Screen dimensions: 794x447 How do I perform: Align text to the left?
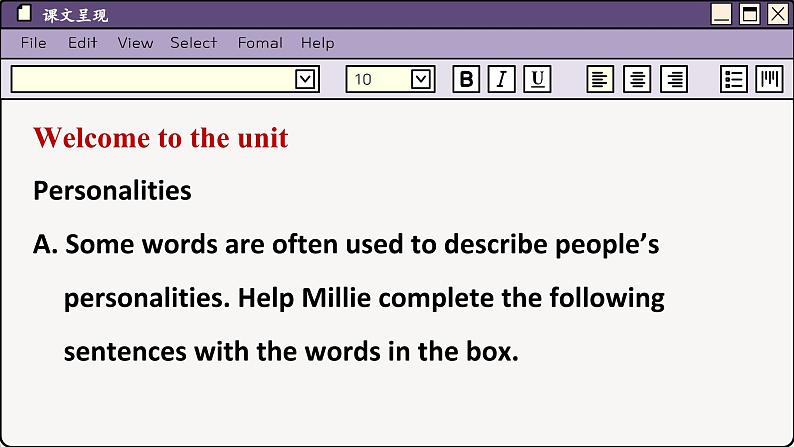click(x=600, y=79)
